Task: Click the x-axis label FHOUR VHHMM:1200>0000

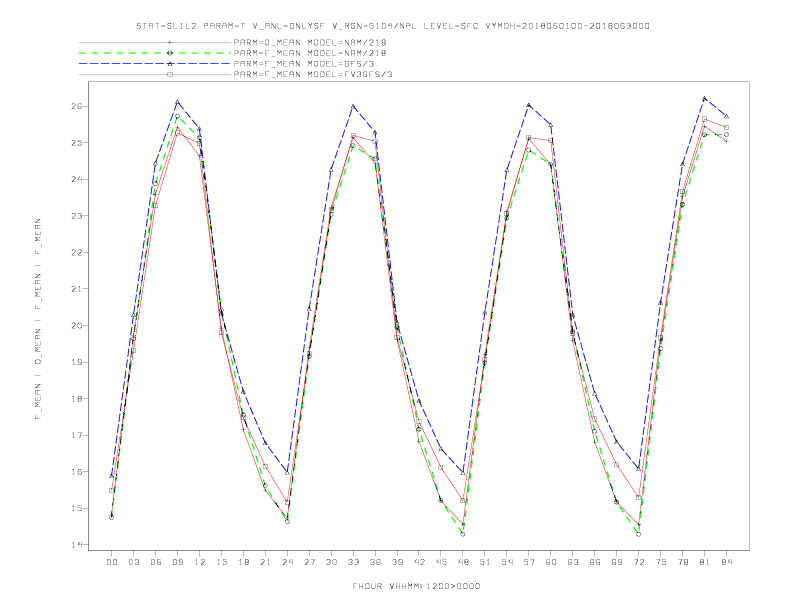Action: pyautogui.click(x=416, y=586)
